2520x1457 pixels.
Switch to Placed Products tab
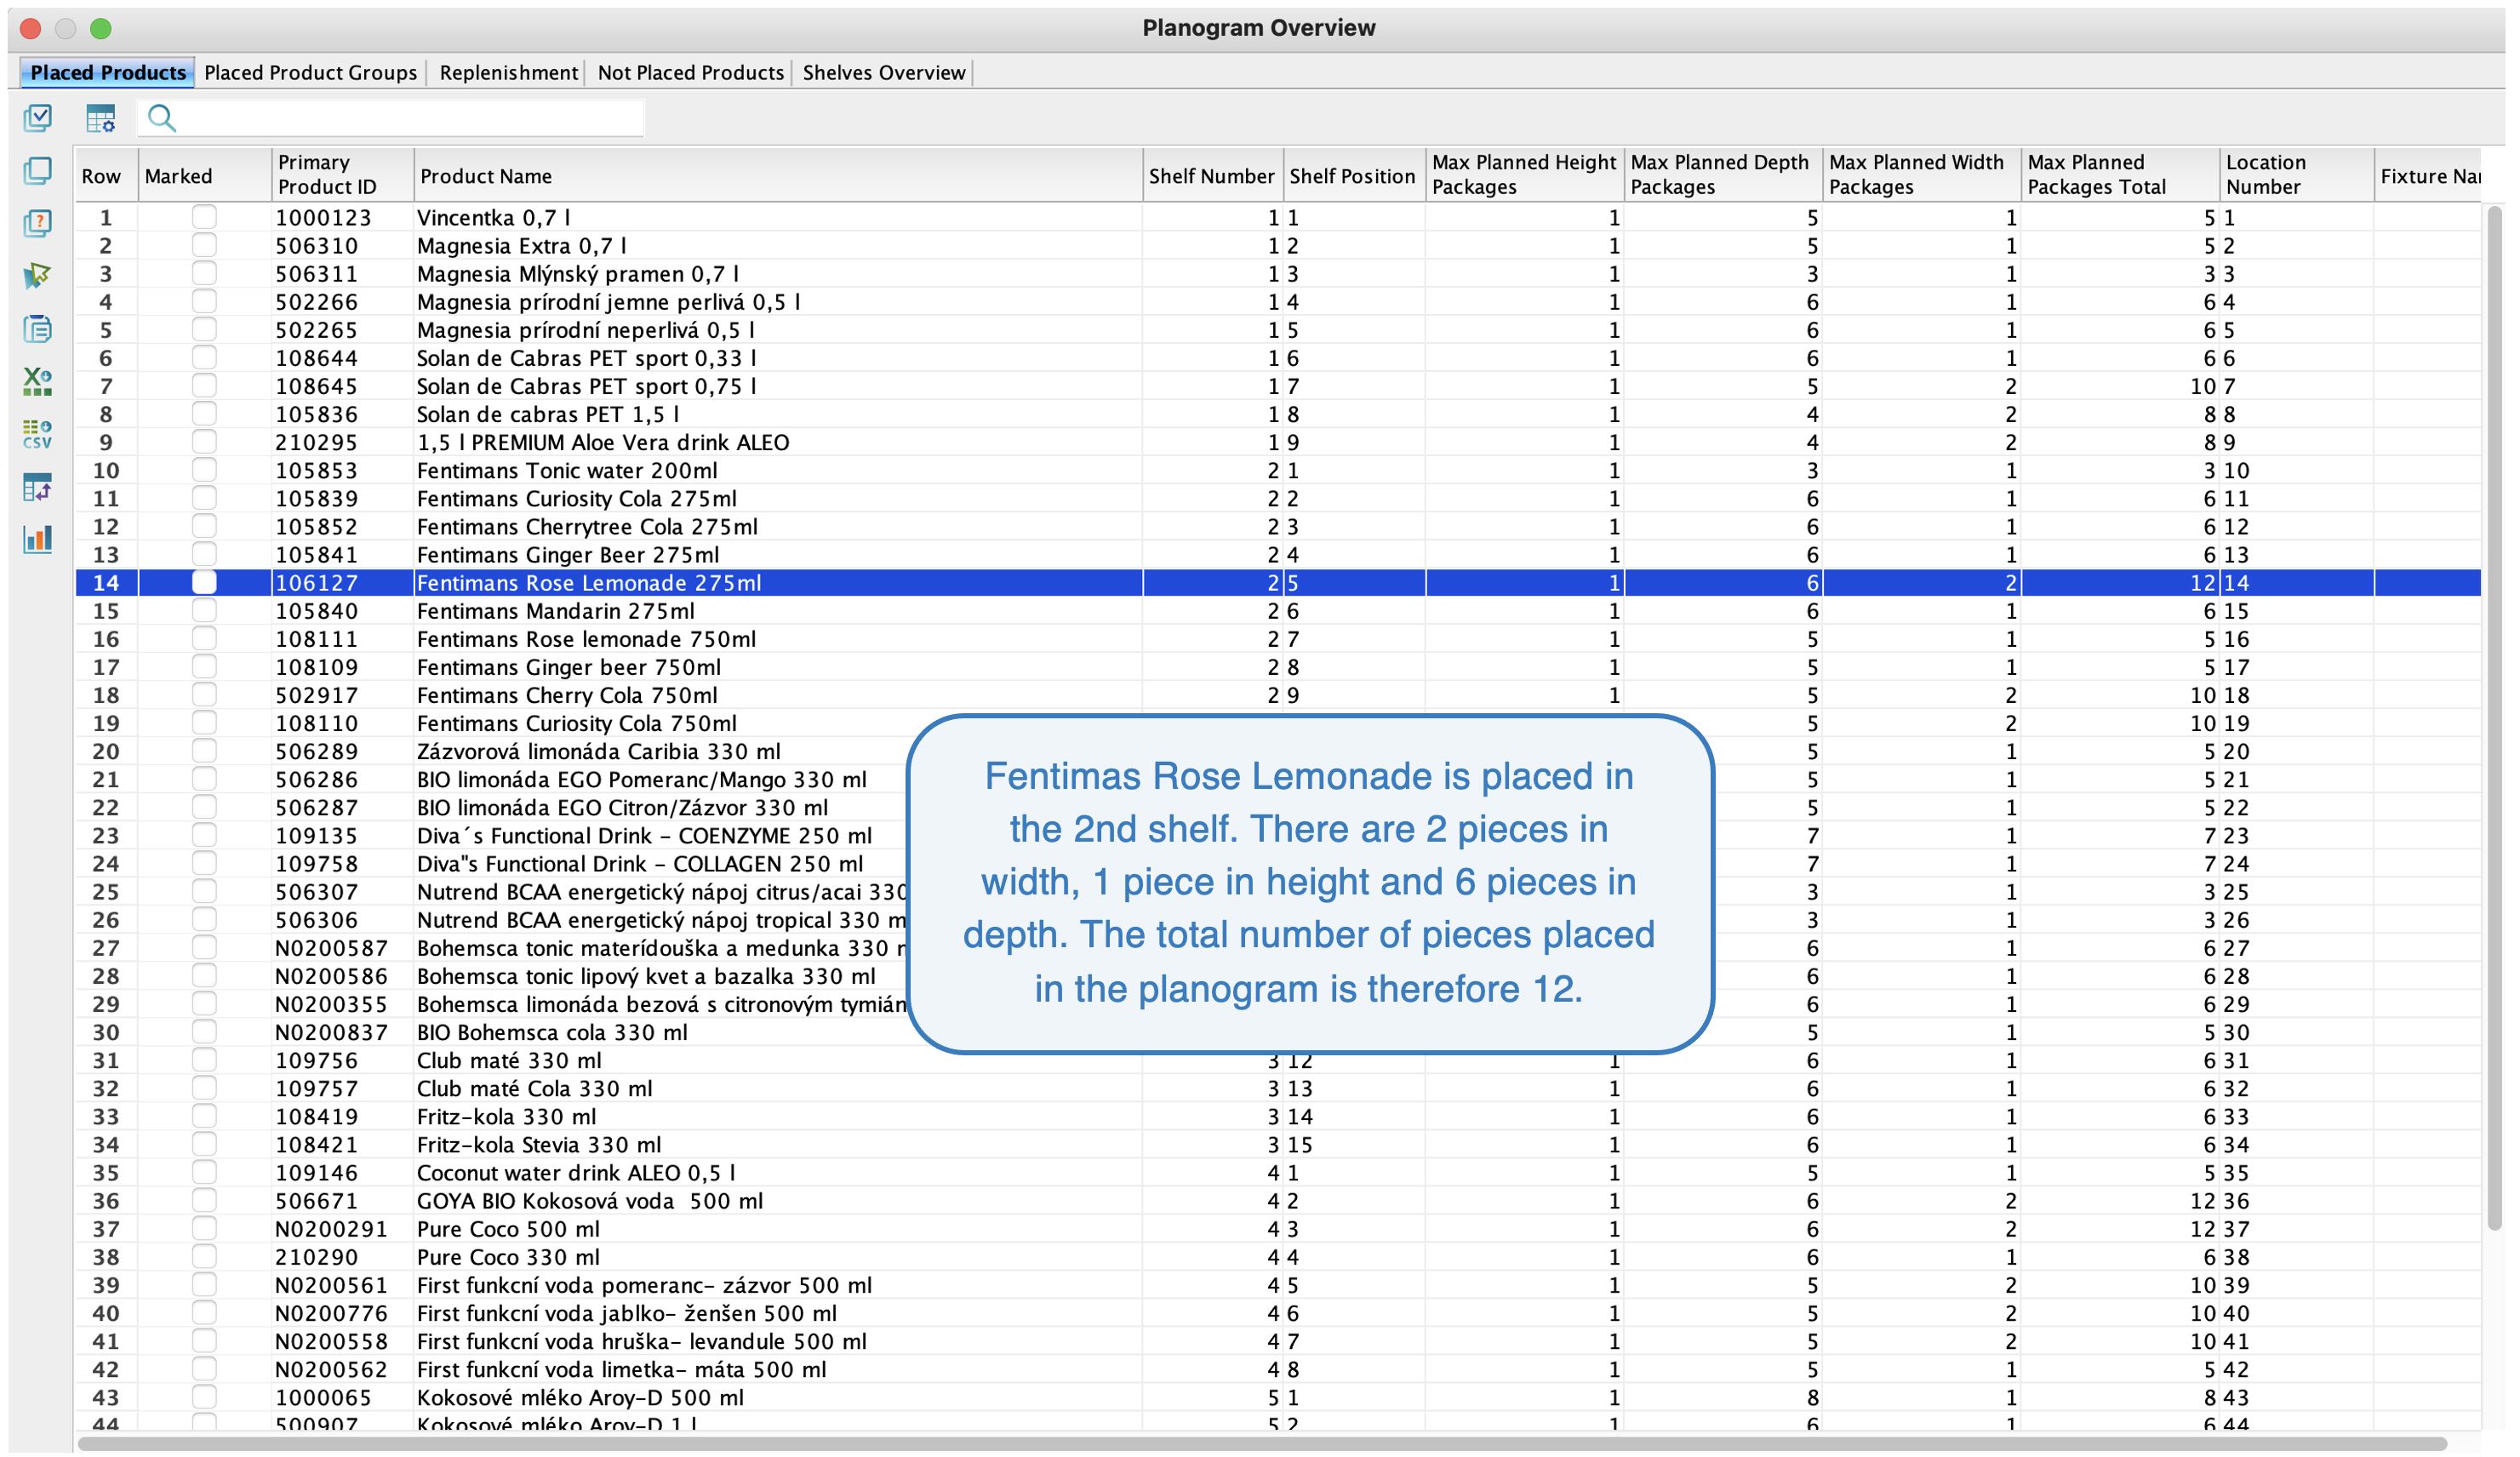coord(108,72)
